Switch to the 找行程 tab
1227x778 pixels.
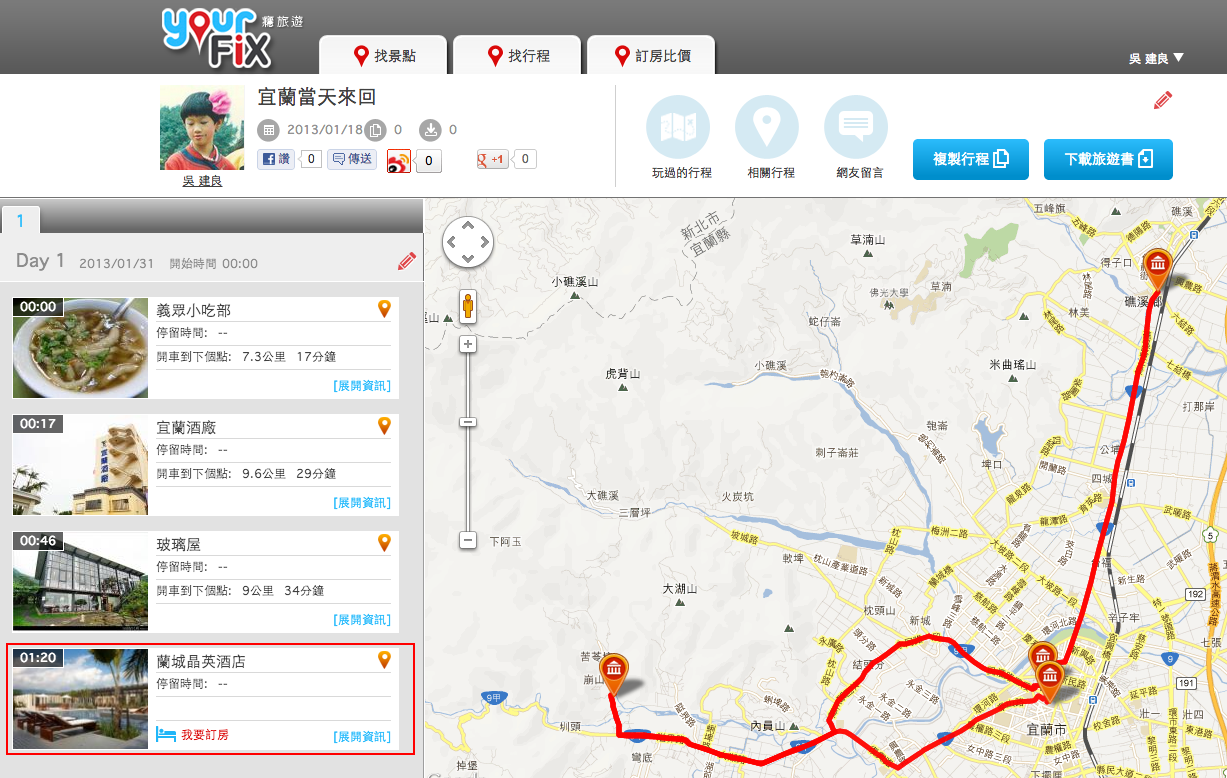click(518, 55)
